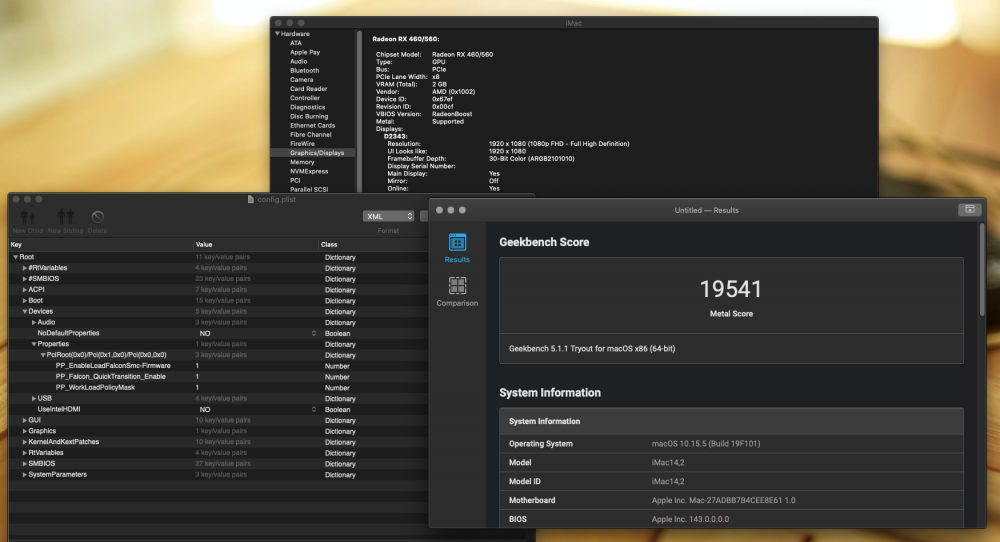
Task: Click the RadeonBoost VBIOS version value
Action: point(452,114)
